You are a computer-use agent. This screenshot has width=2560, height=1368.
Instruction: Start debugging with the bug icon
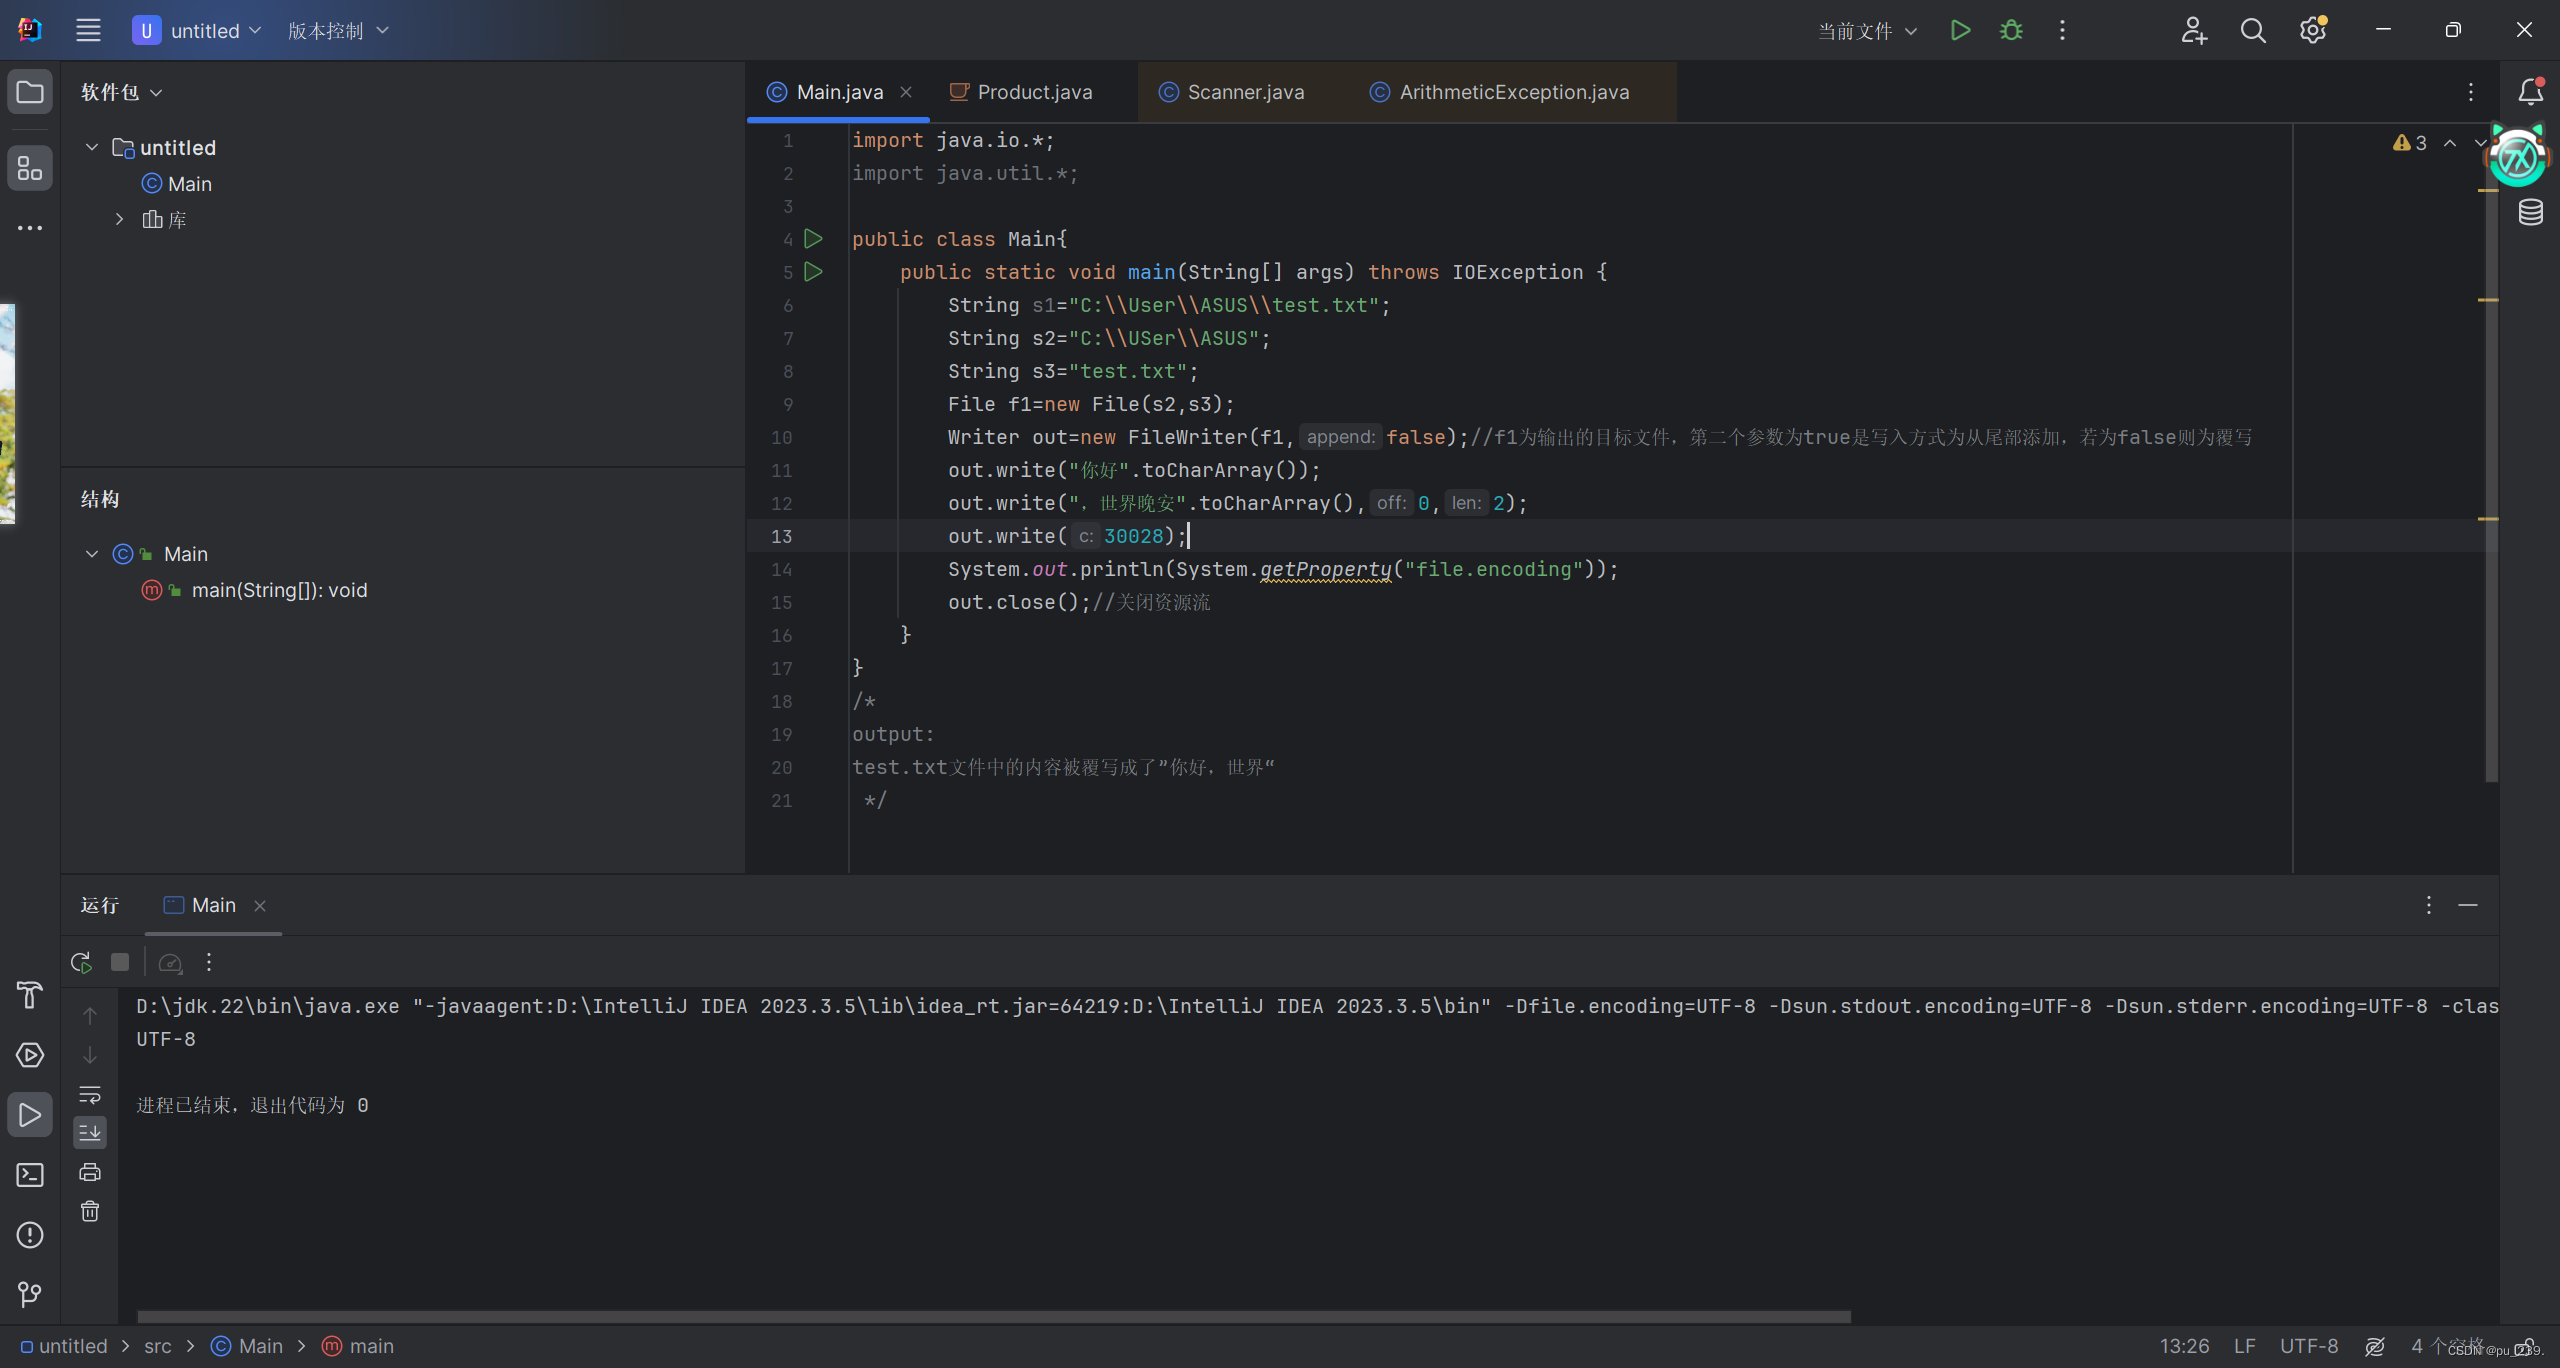2010,30
